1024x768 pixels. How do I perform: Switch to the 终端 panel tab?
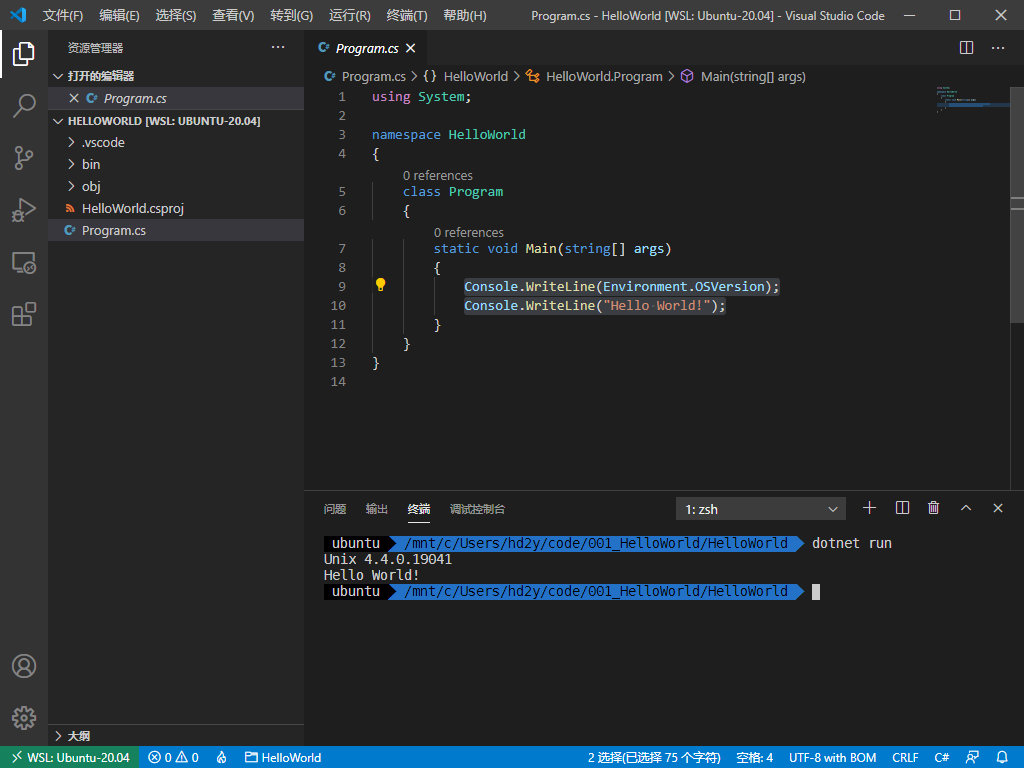pyautogui.click(x=419, y=509)
